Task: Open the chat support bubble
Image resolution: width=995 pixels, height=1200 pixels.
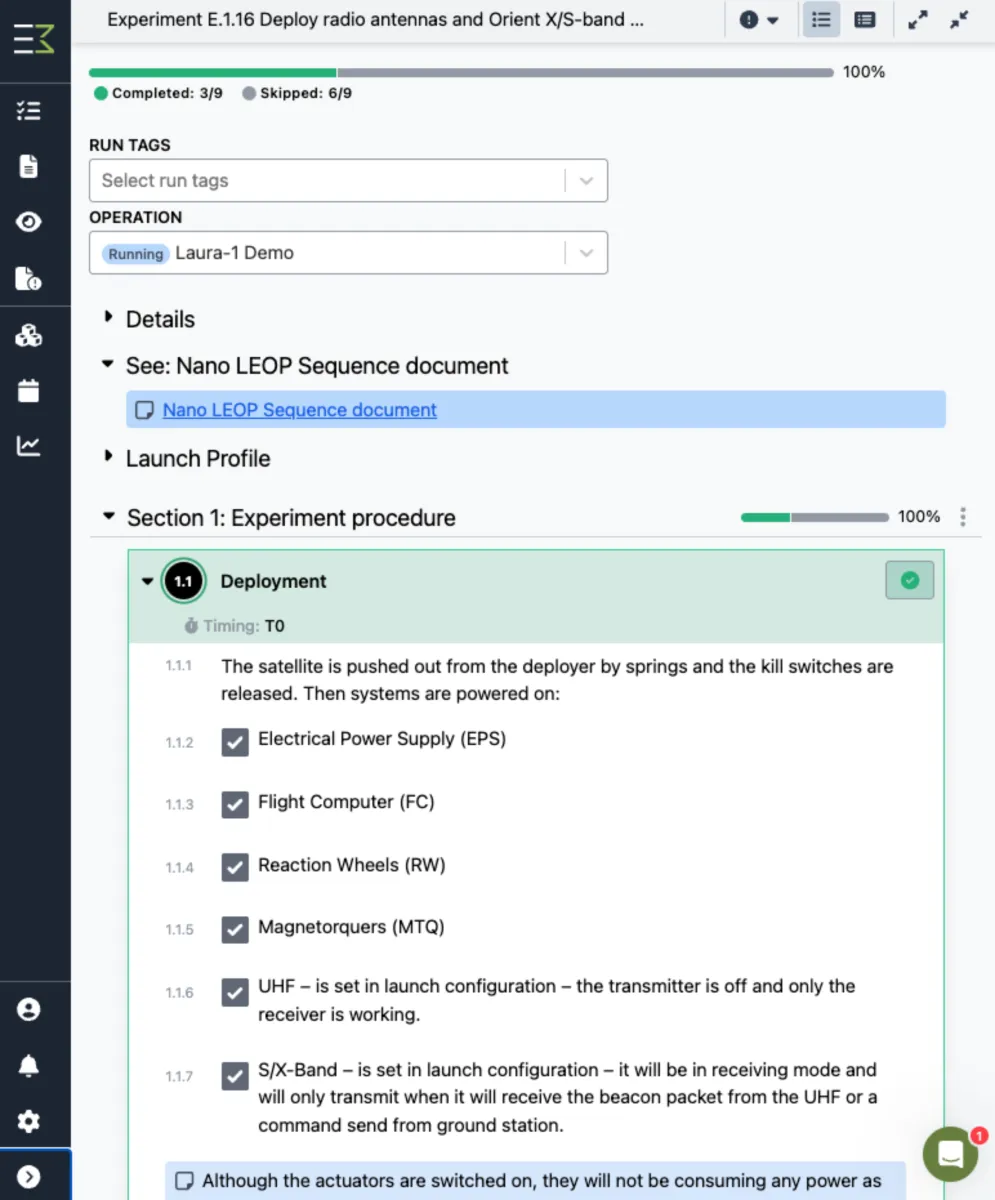Action: 951,1155
